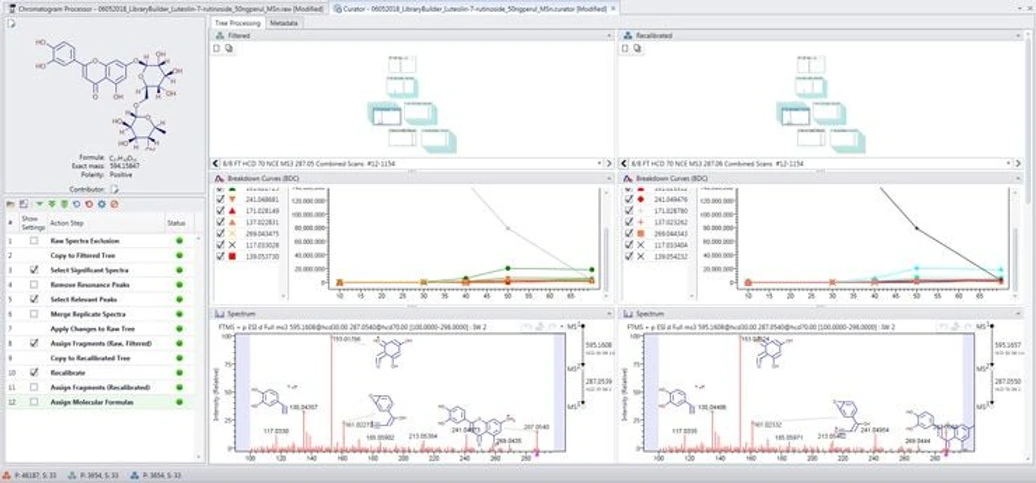Open Filtered spectrum selector dropdown arrow

coord(599,163)
